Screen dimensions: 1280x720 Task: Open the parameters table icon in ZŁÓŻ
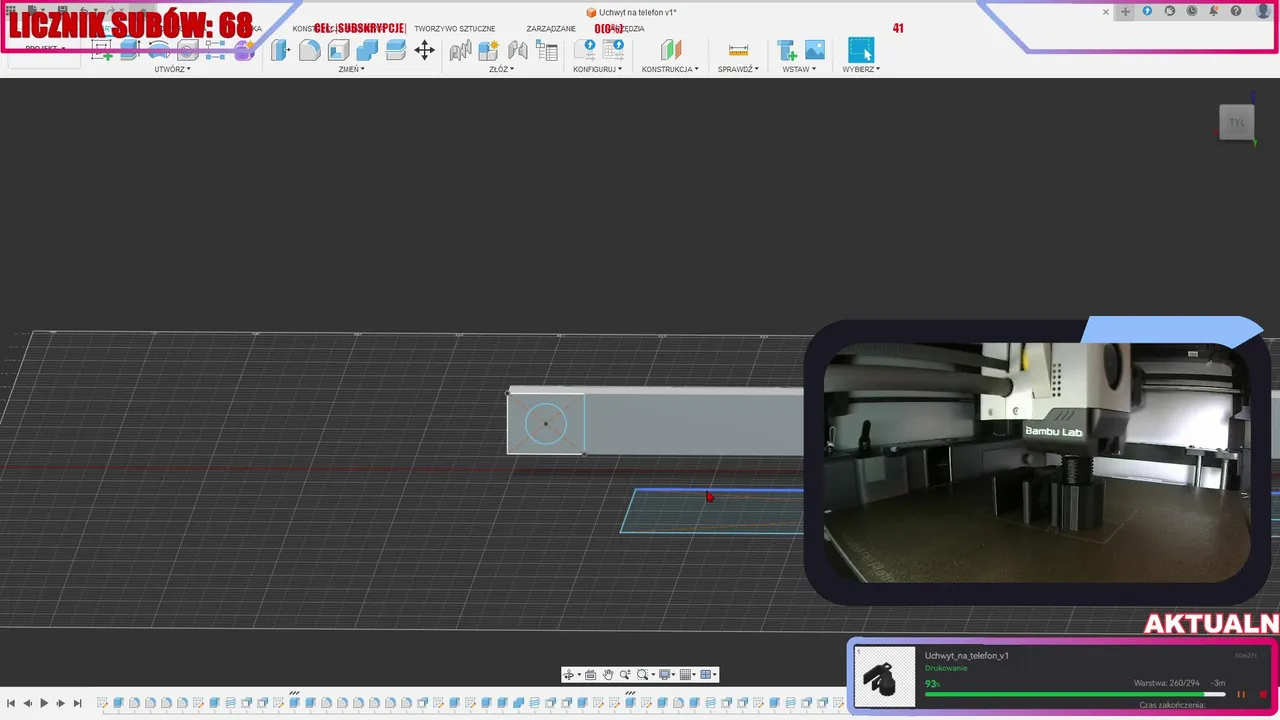[x=547, y=50]
